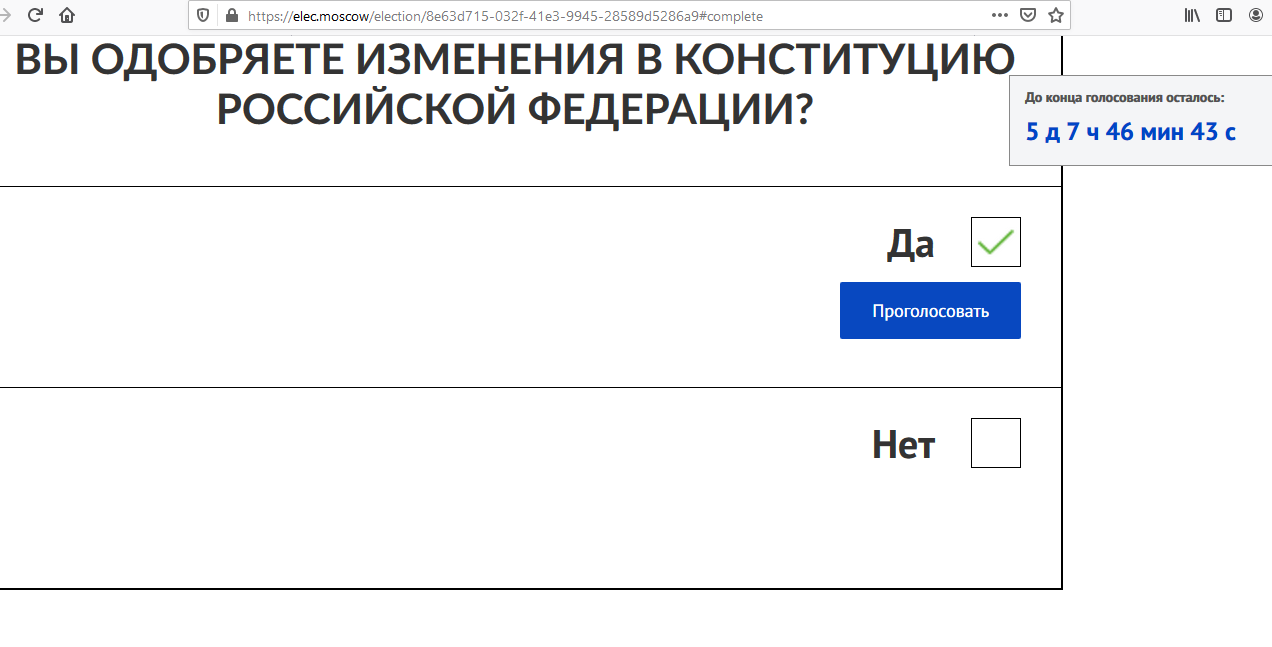
Task: Check the Нет checkbox
Action: point(996,443)
